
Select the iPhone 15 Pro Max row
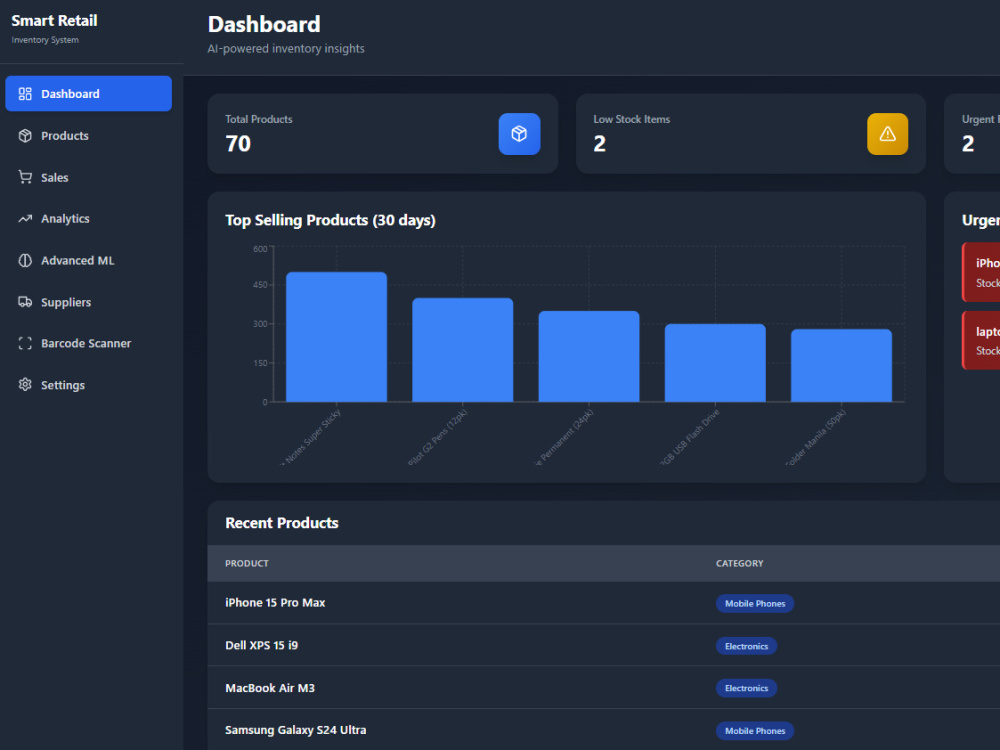coord(603,603)
